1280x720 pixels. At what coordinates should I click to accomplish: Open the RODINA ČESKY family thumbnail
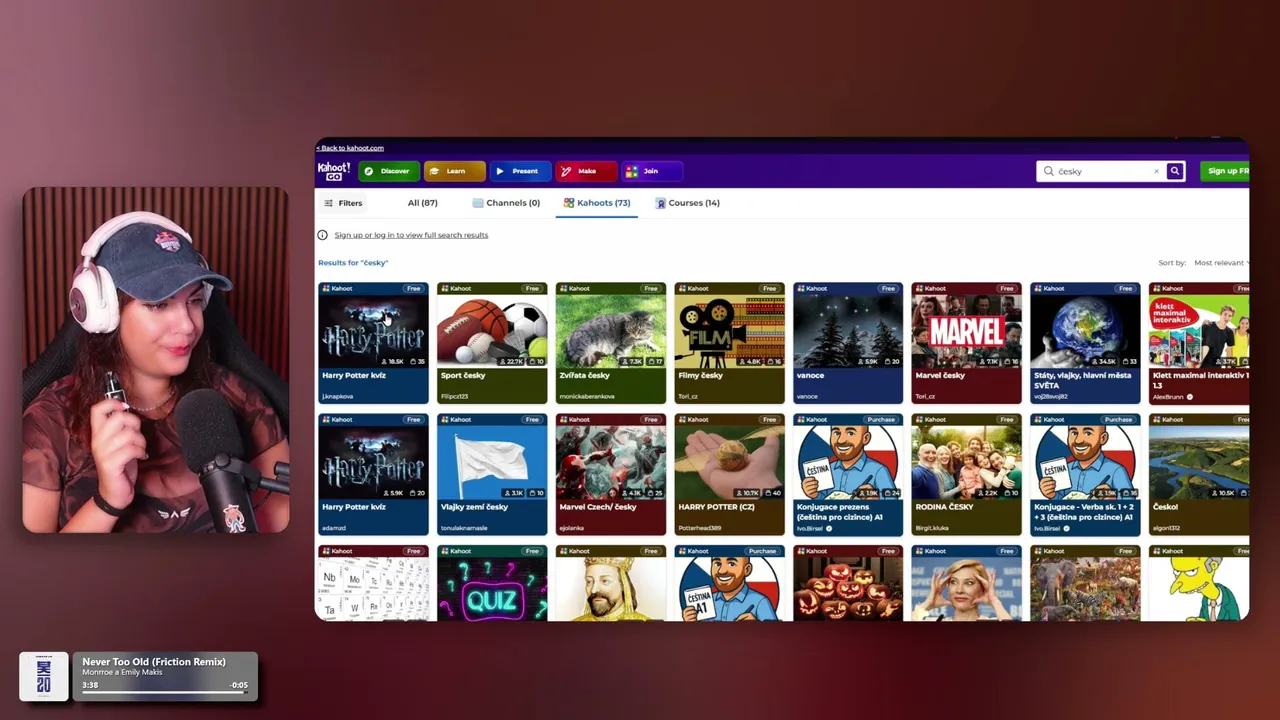966,463
